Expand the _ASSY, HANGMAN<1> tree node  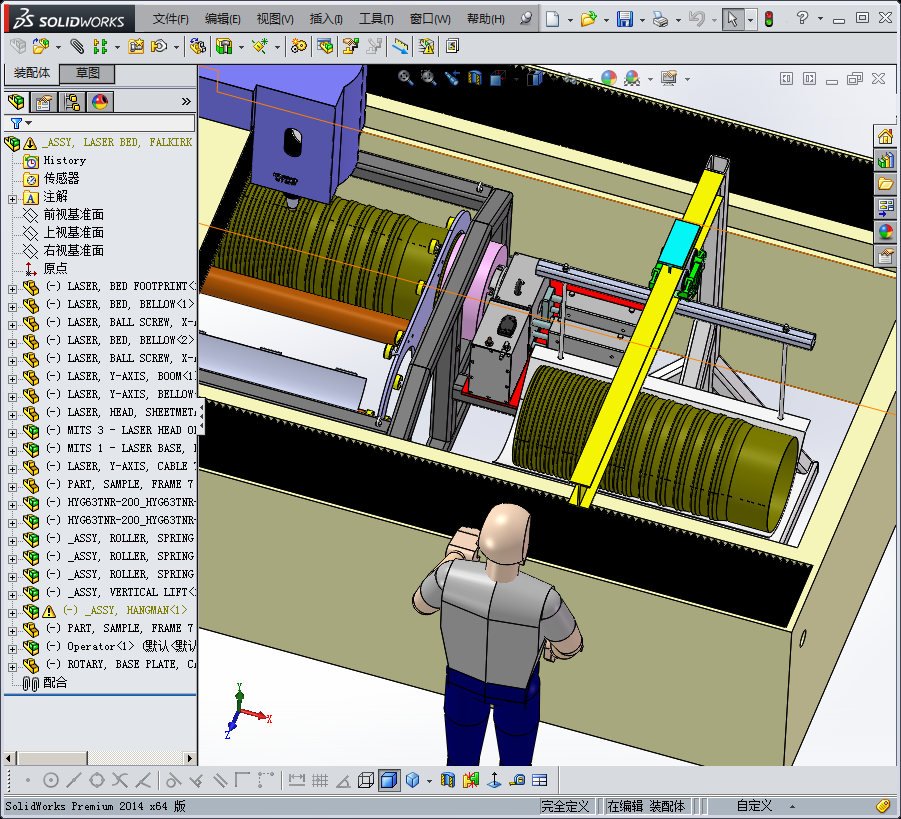12,611
